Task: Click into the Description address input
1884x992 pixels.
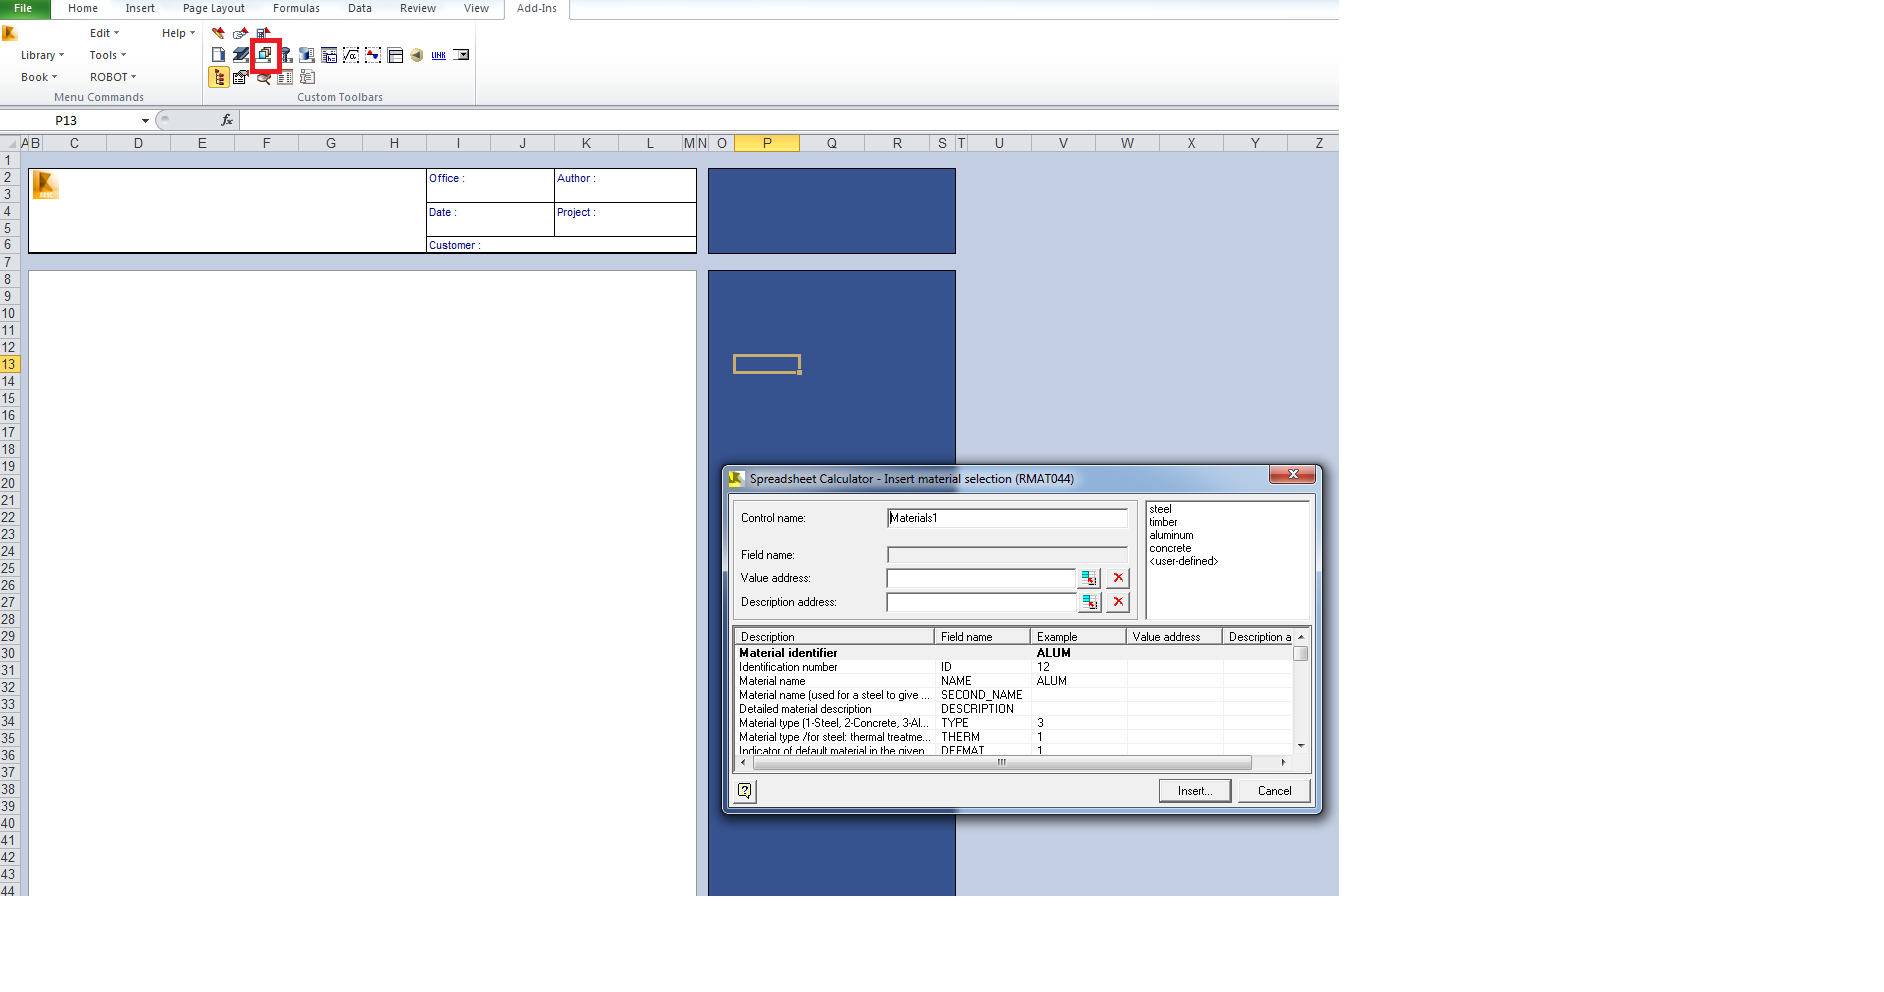Action: pos(981,602)
